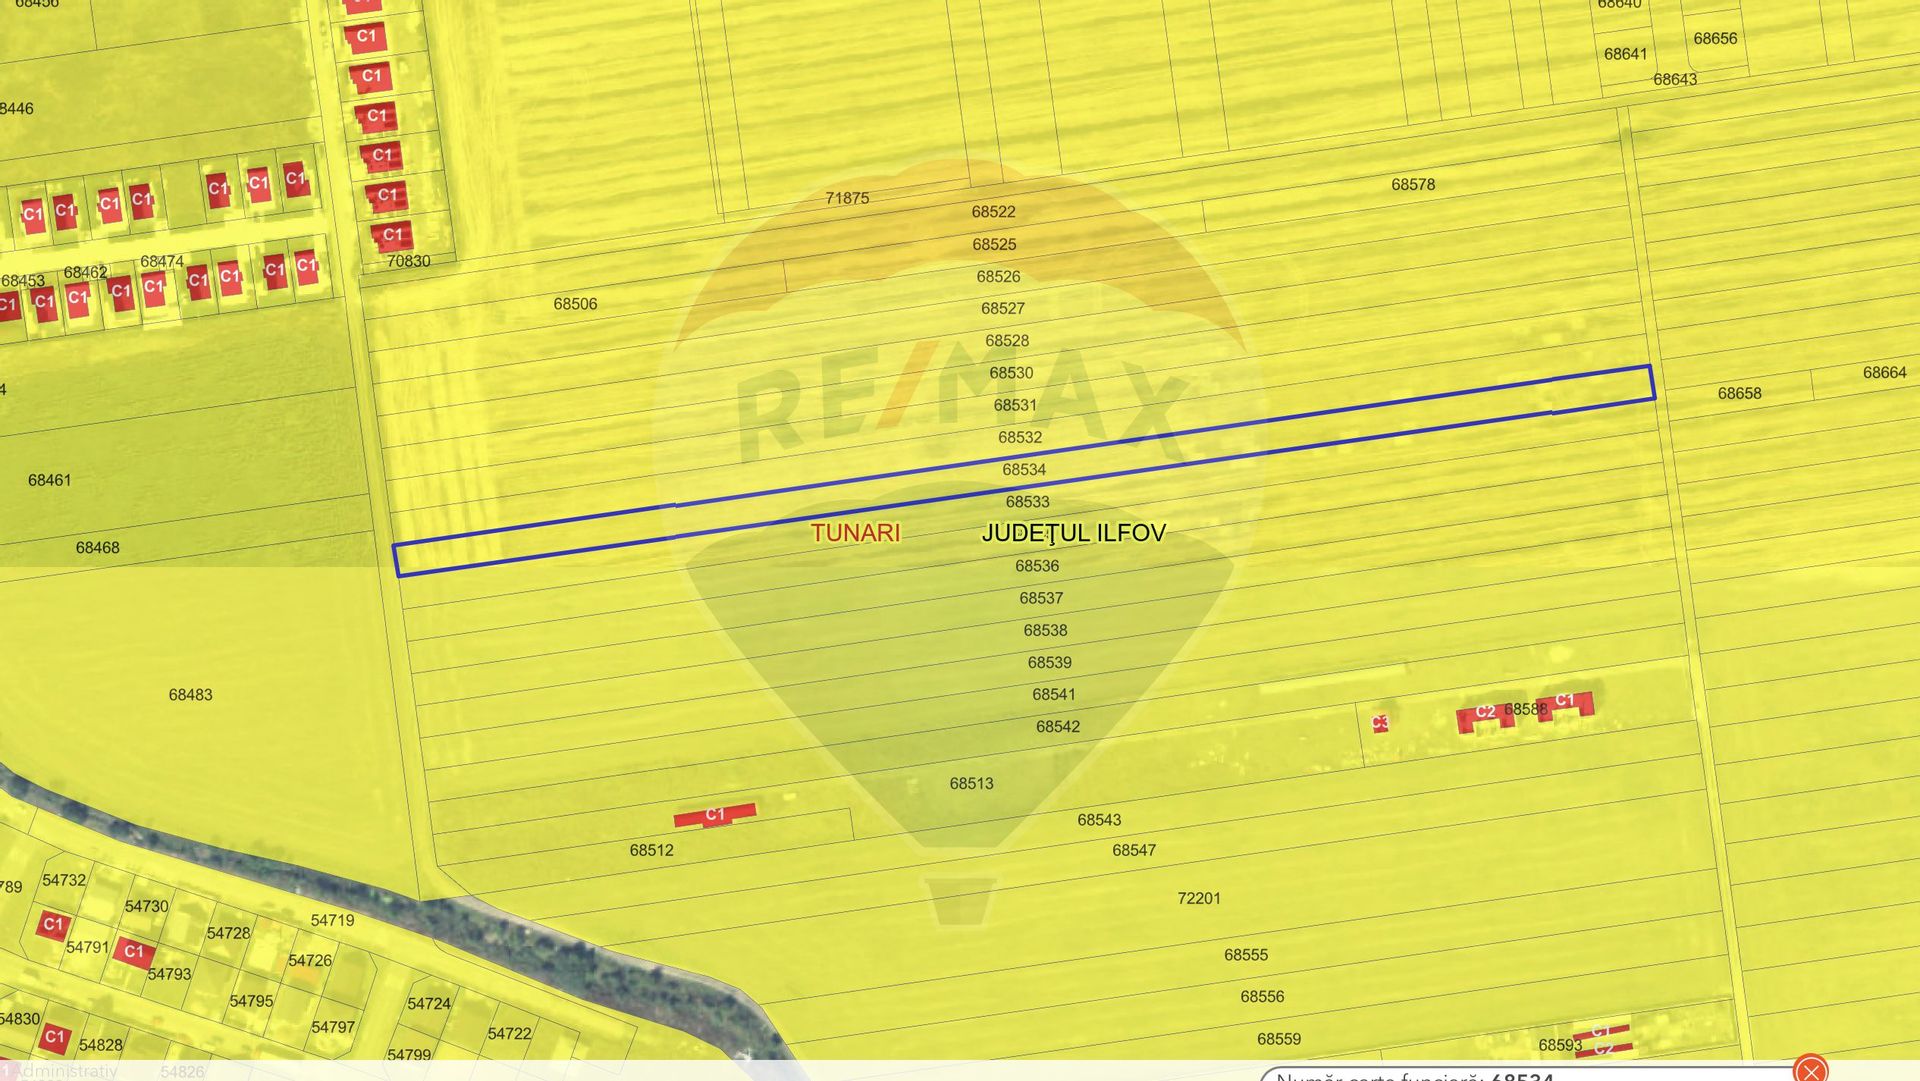Select parcel label 68559

point(1279,1039)
